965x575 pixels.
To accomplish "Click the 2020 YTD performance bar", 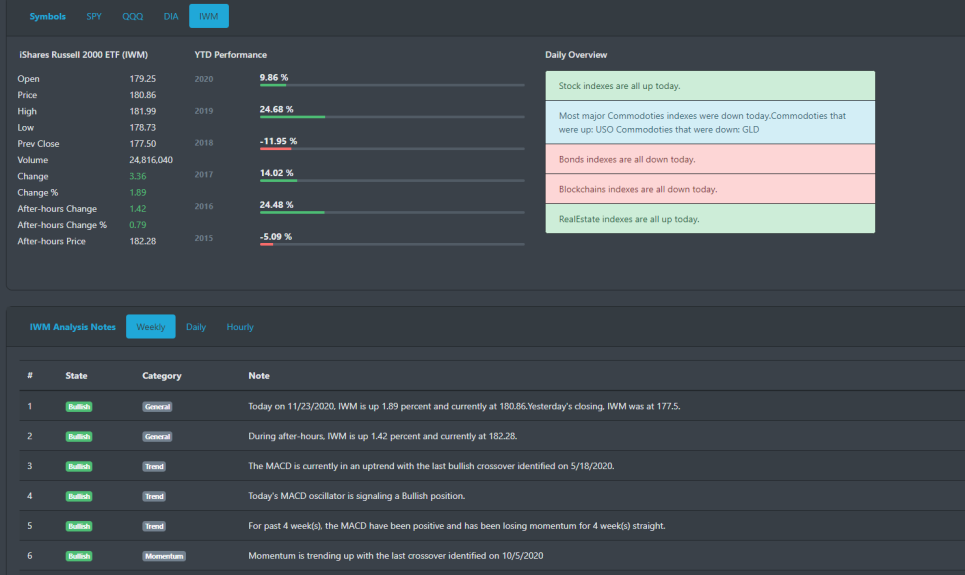I will point(392,85).
